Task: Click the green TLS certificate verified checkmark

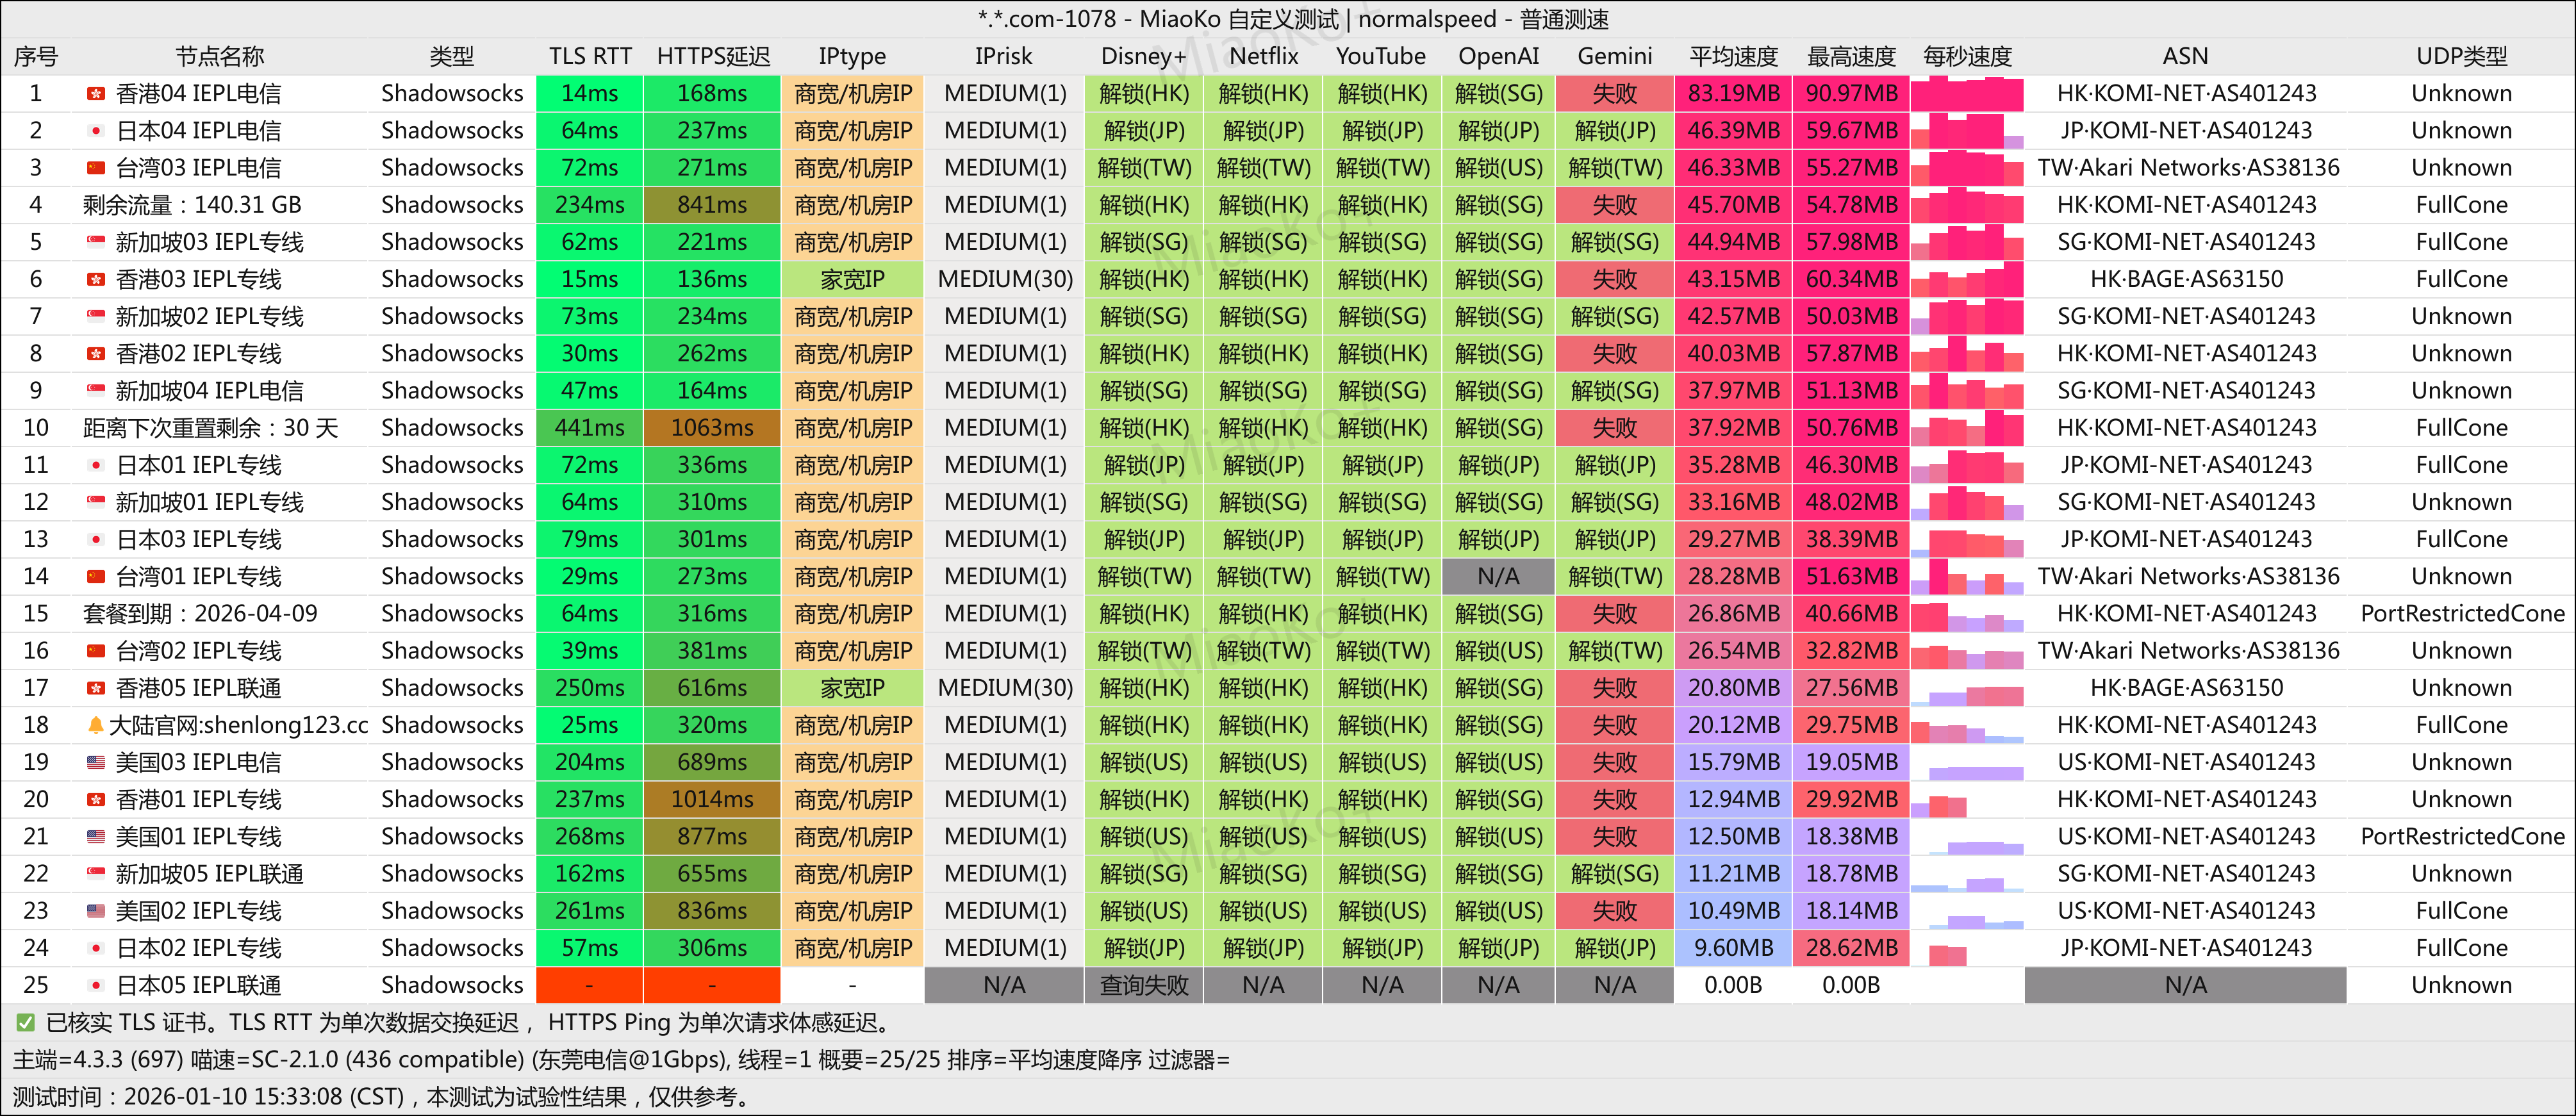Action: click(25, 1022)
